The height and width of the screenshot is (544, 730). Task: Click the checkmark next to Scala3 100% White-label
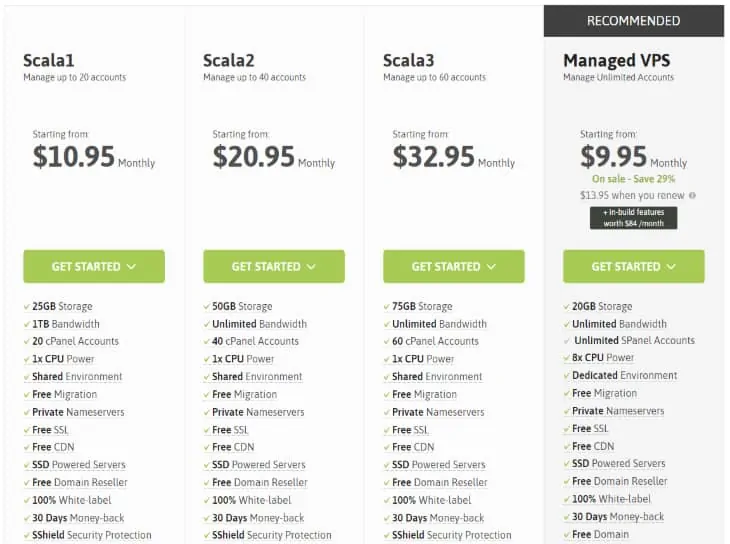[387, 500]
